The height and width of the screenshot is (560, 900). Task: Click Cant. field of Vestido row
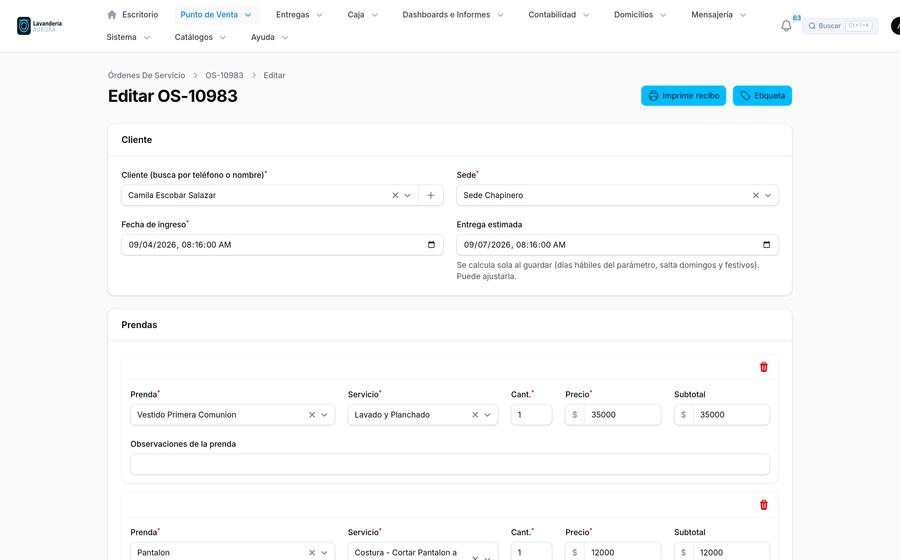(x=531, y=414)
